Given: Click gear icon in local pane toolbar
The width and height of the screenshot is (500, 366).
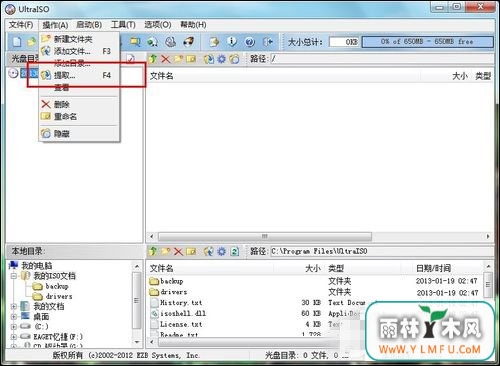Looking at the screenshot, I should click(x=222, y=251).
